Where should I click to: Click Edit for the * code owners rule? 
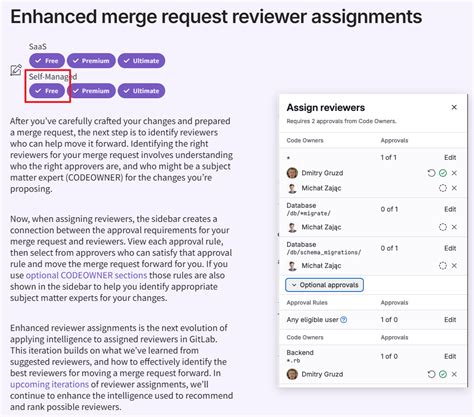(450, 157)
